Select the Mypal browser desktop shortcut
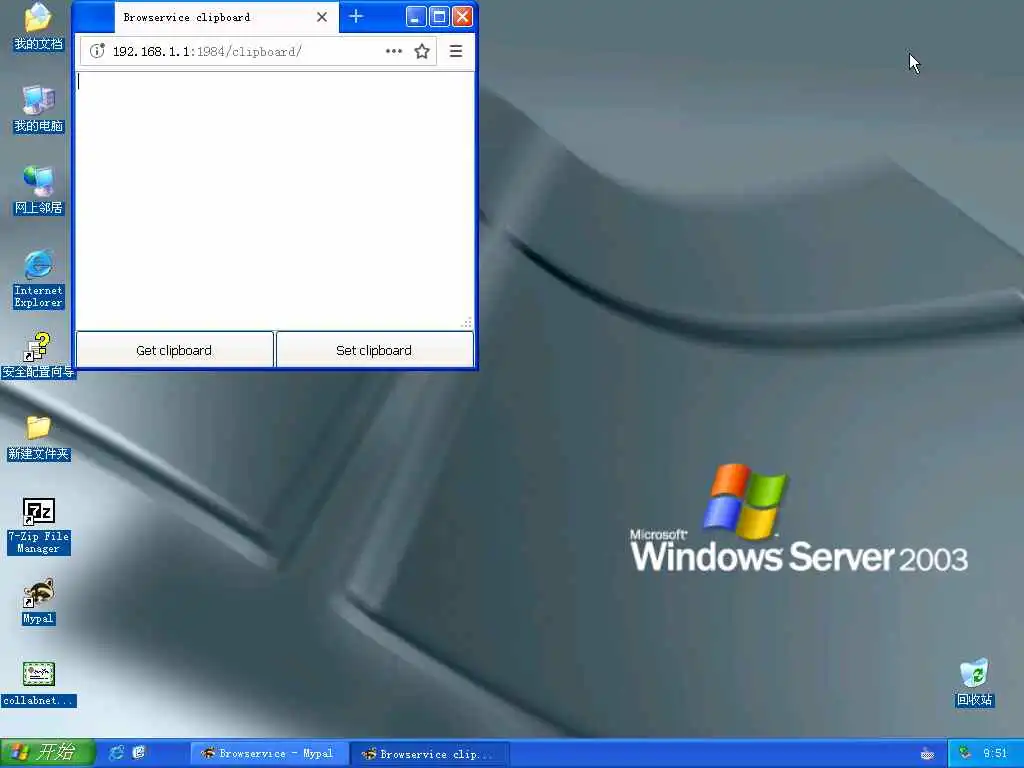The height and width of the screenshot is (768, 1024). 39,601
